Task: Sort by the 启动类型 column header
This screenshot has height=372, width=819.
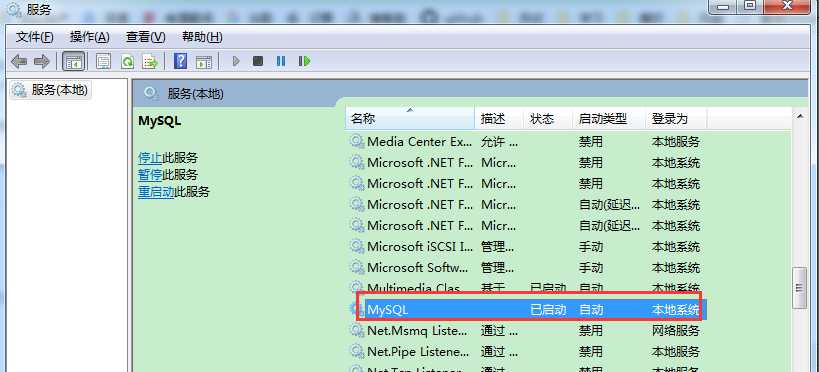Action: (x=609, y=119)
